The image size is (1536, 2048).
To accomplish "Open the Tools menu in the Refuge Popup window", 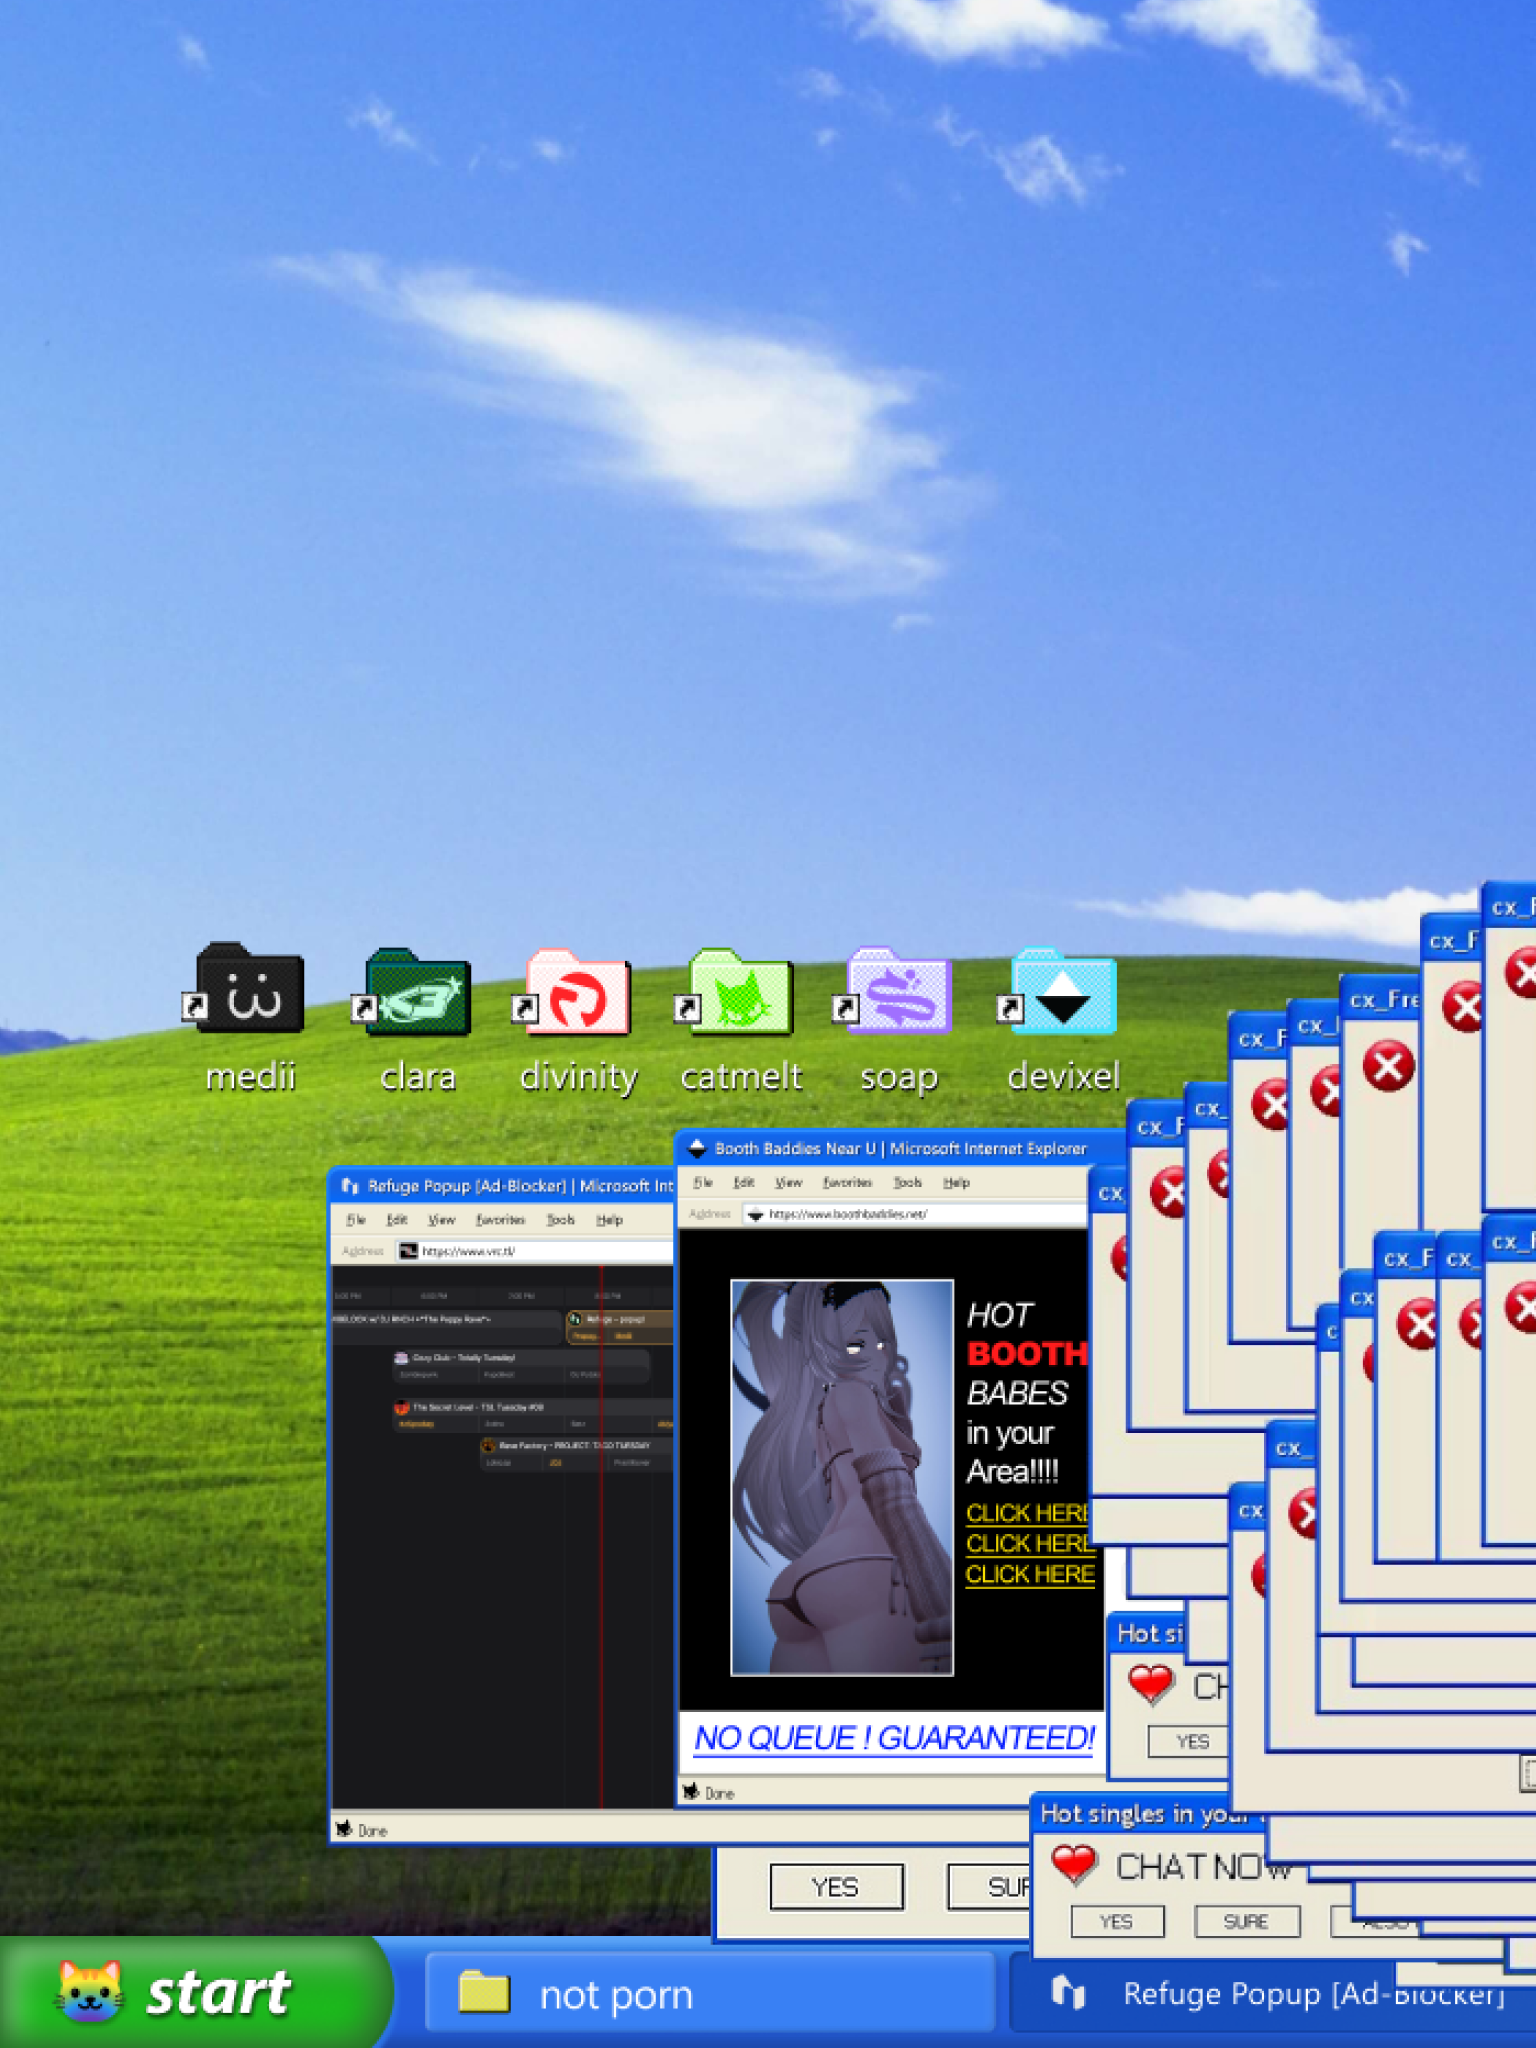I will tap(560, 1220).
